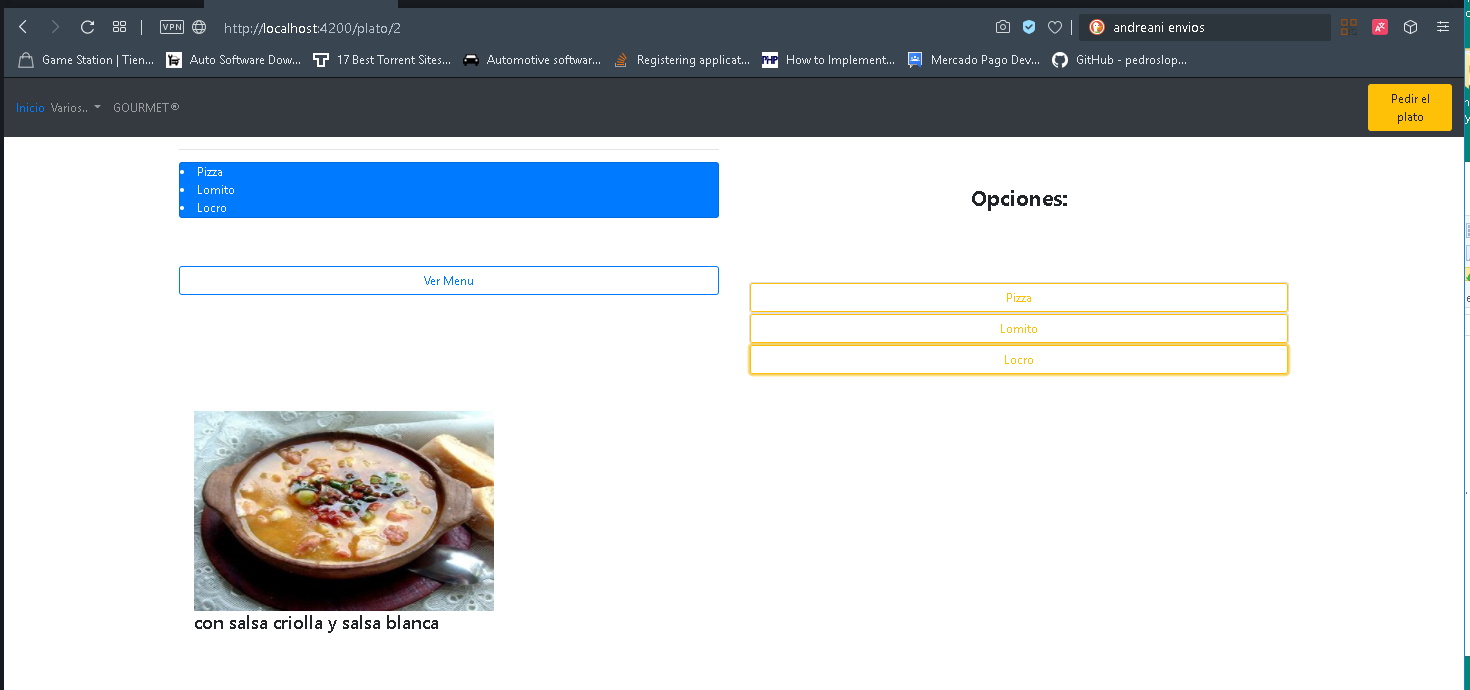Take a snapshot with the camera icon
1470x690 pixels.
(x=1003, y=27)
